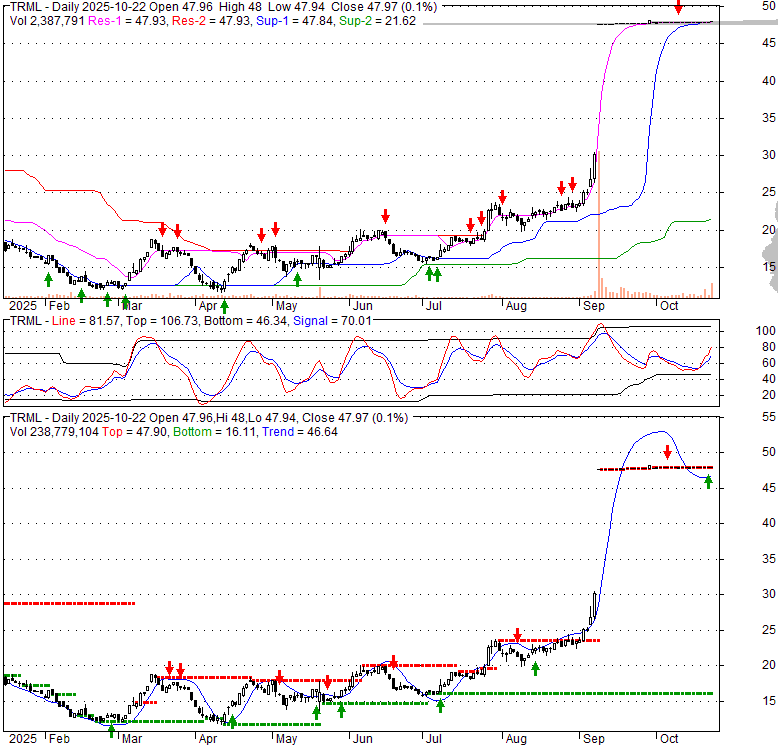Click the red down arrow at top-panel October peak
This screenshot has height=745, width=780.
point(679,9)
